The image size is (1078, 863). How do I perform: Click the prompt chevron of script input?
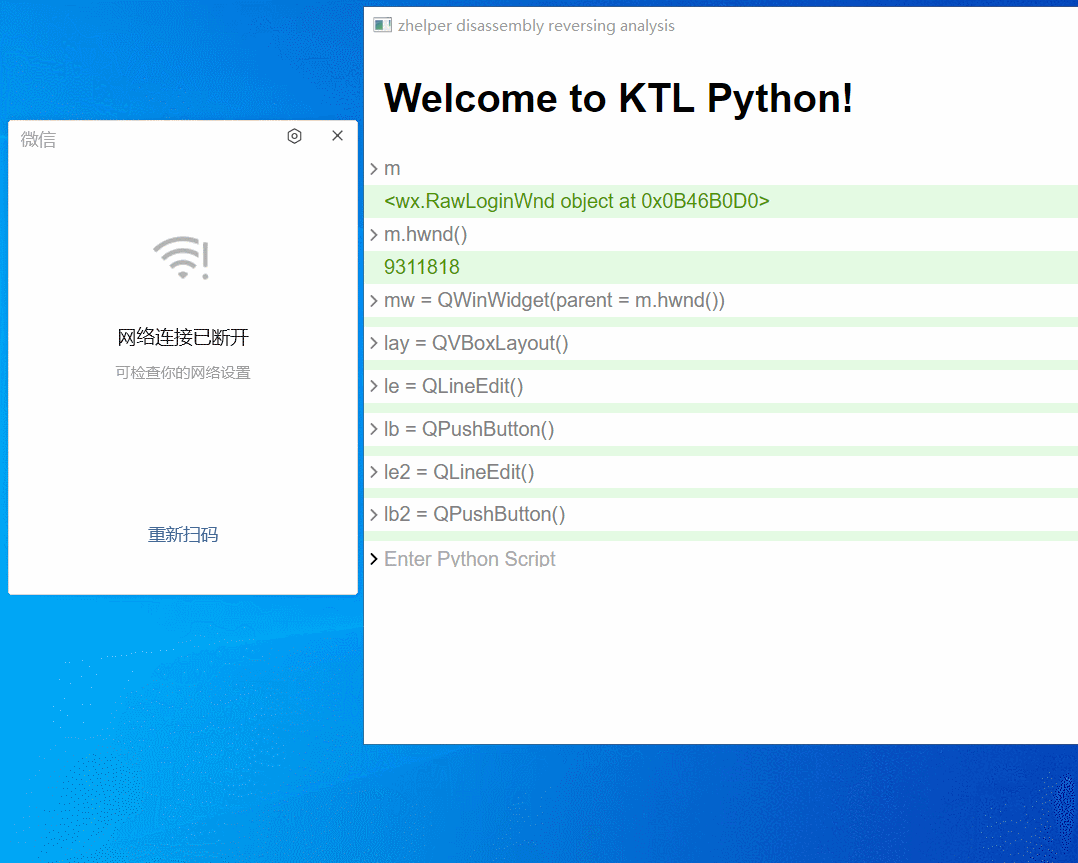click(374, 558)
